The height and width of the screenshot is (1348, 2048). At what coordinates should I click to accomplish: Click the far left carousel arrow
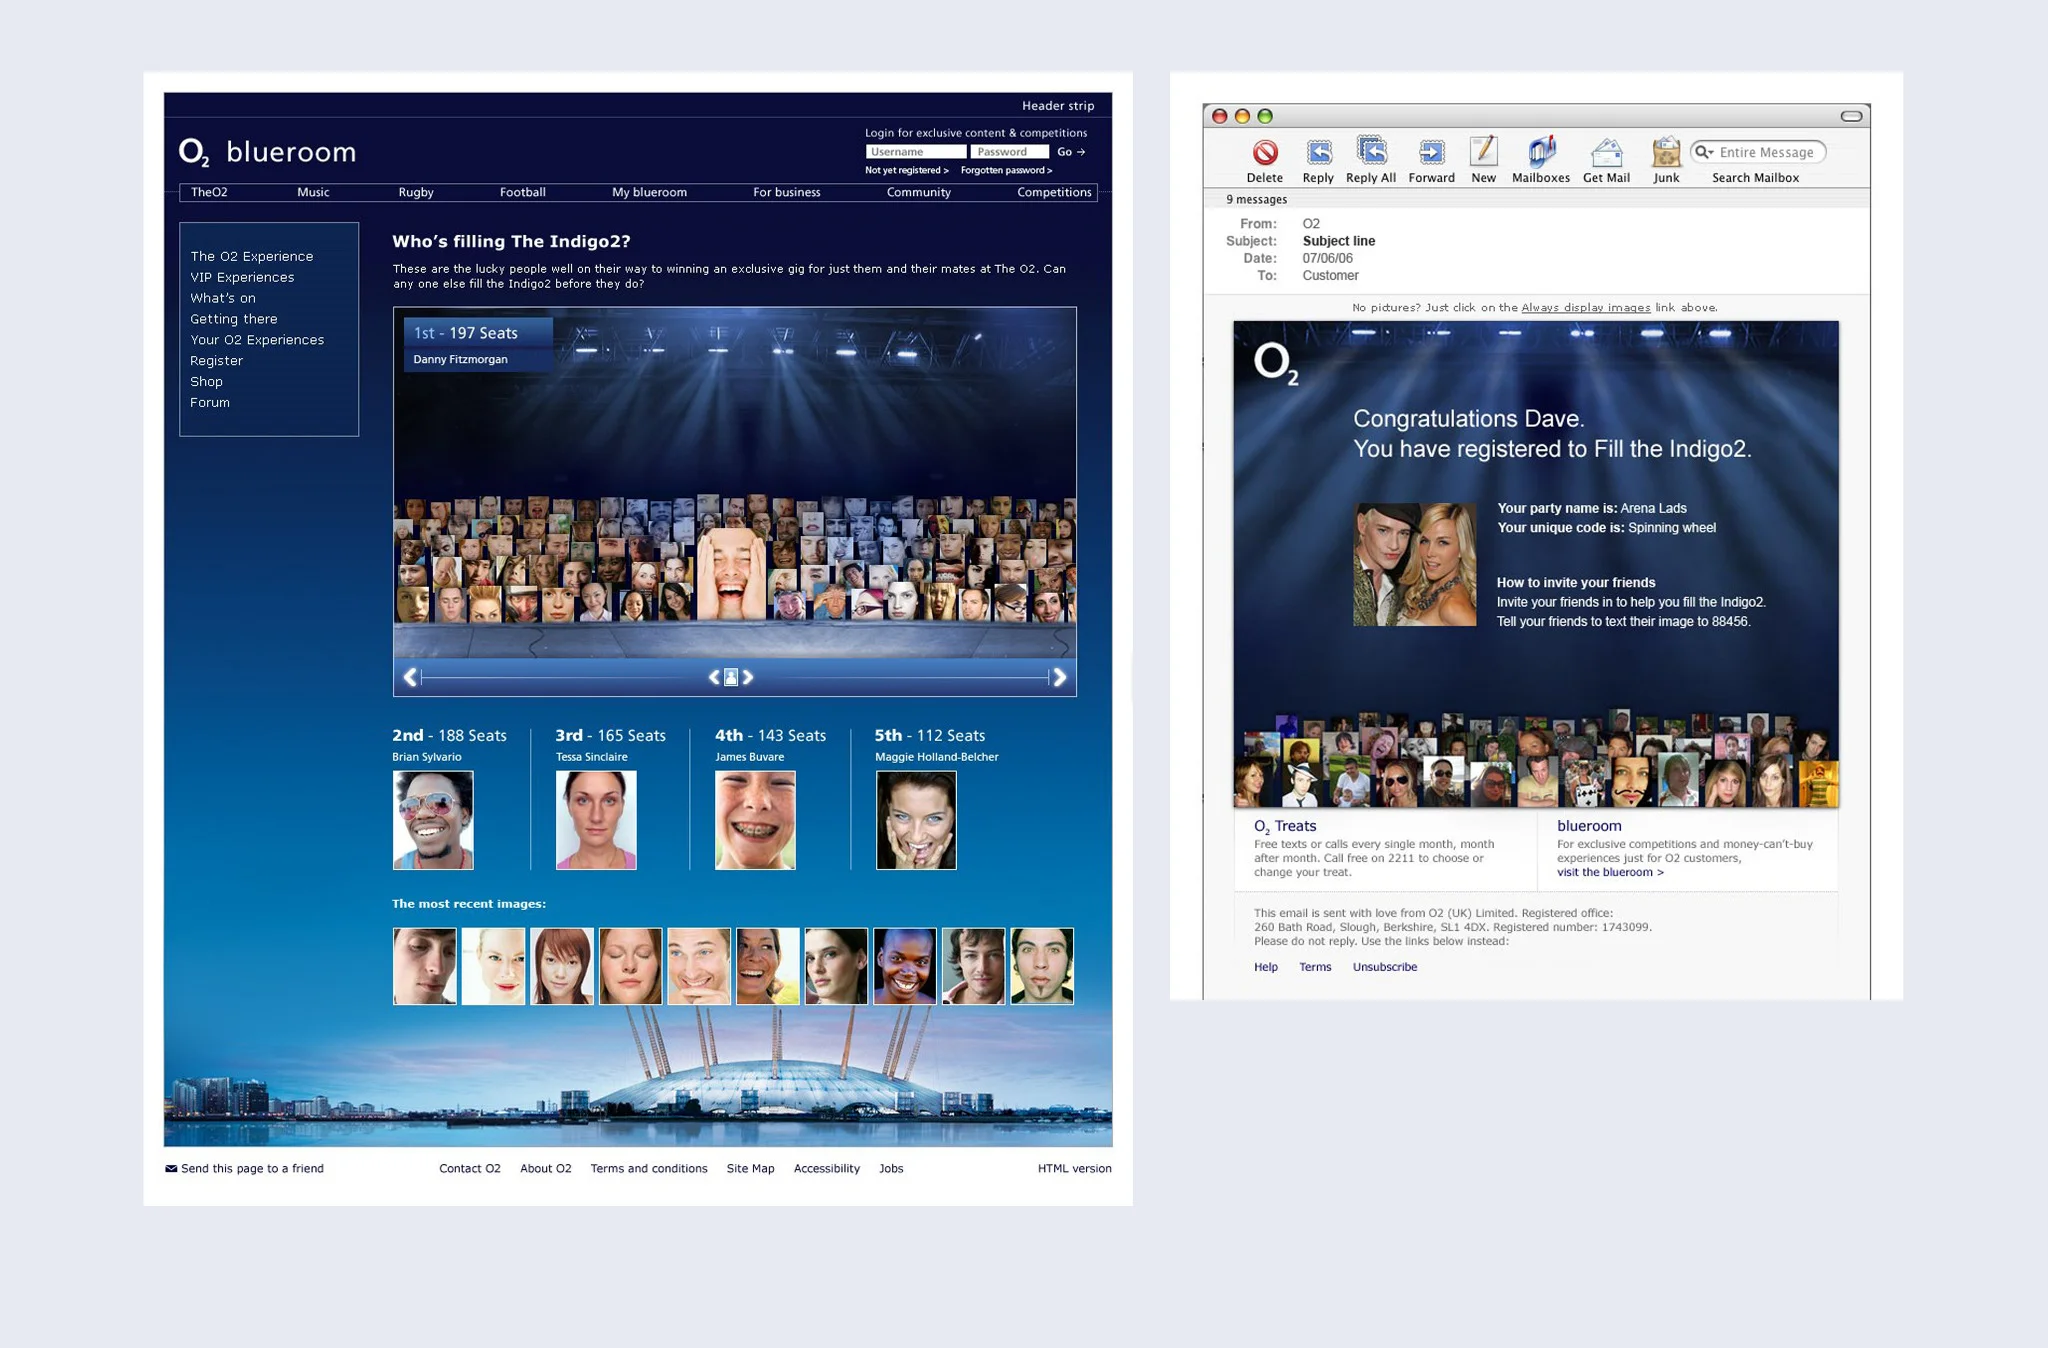410,677
